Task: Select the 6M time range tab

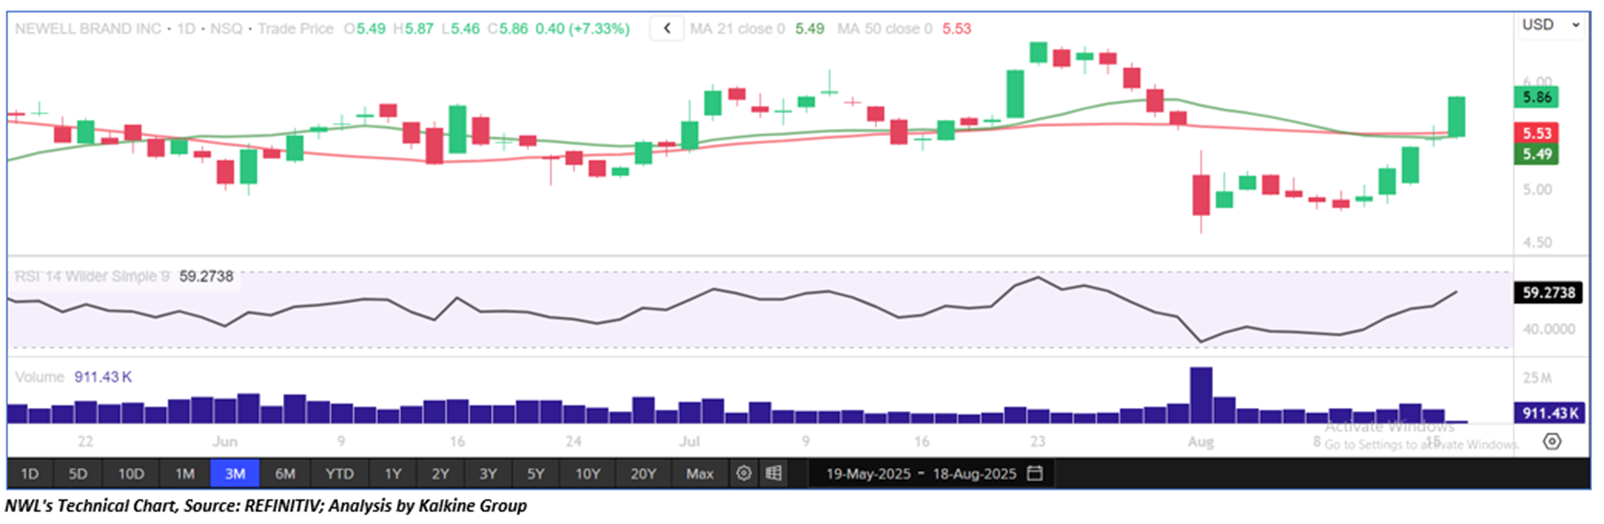Action: pos(286,474)
